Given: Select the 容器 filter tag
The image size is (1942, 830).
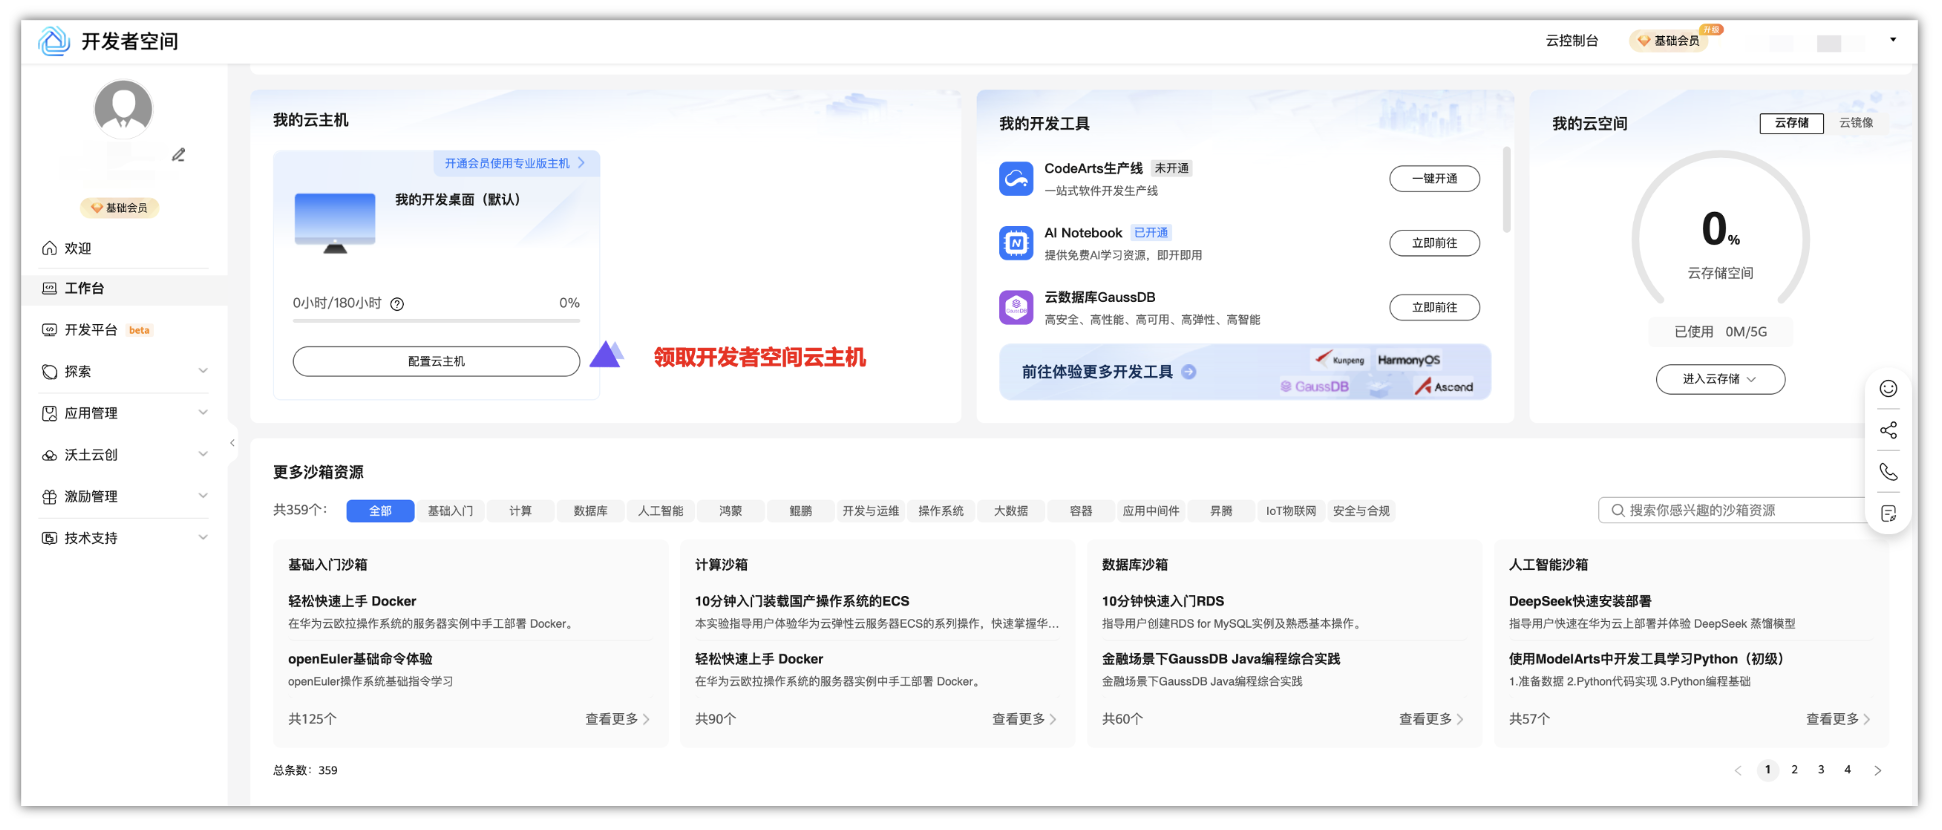Looking at the screenshot, I should click(x=1080, y=511).
